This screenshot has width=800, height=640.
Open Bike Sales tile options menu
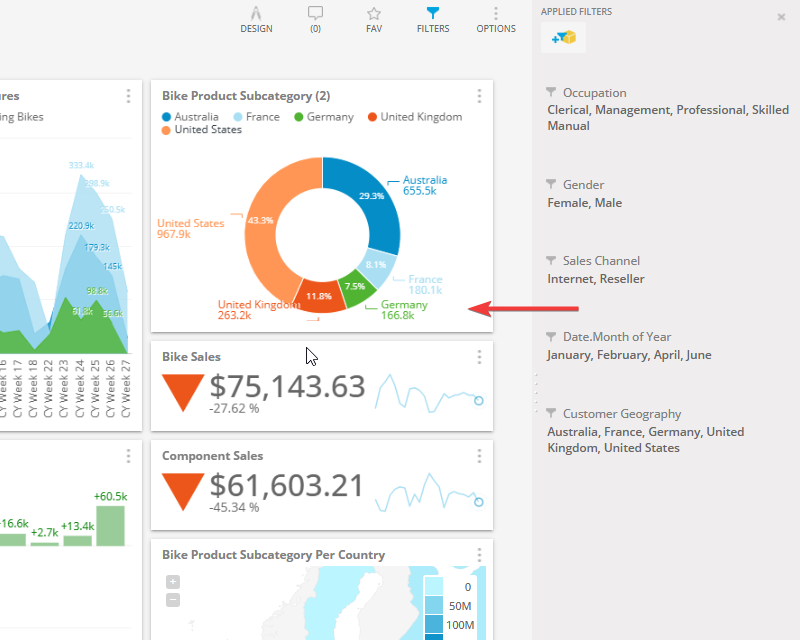tap(479, 357)
